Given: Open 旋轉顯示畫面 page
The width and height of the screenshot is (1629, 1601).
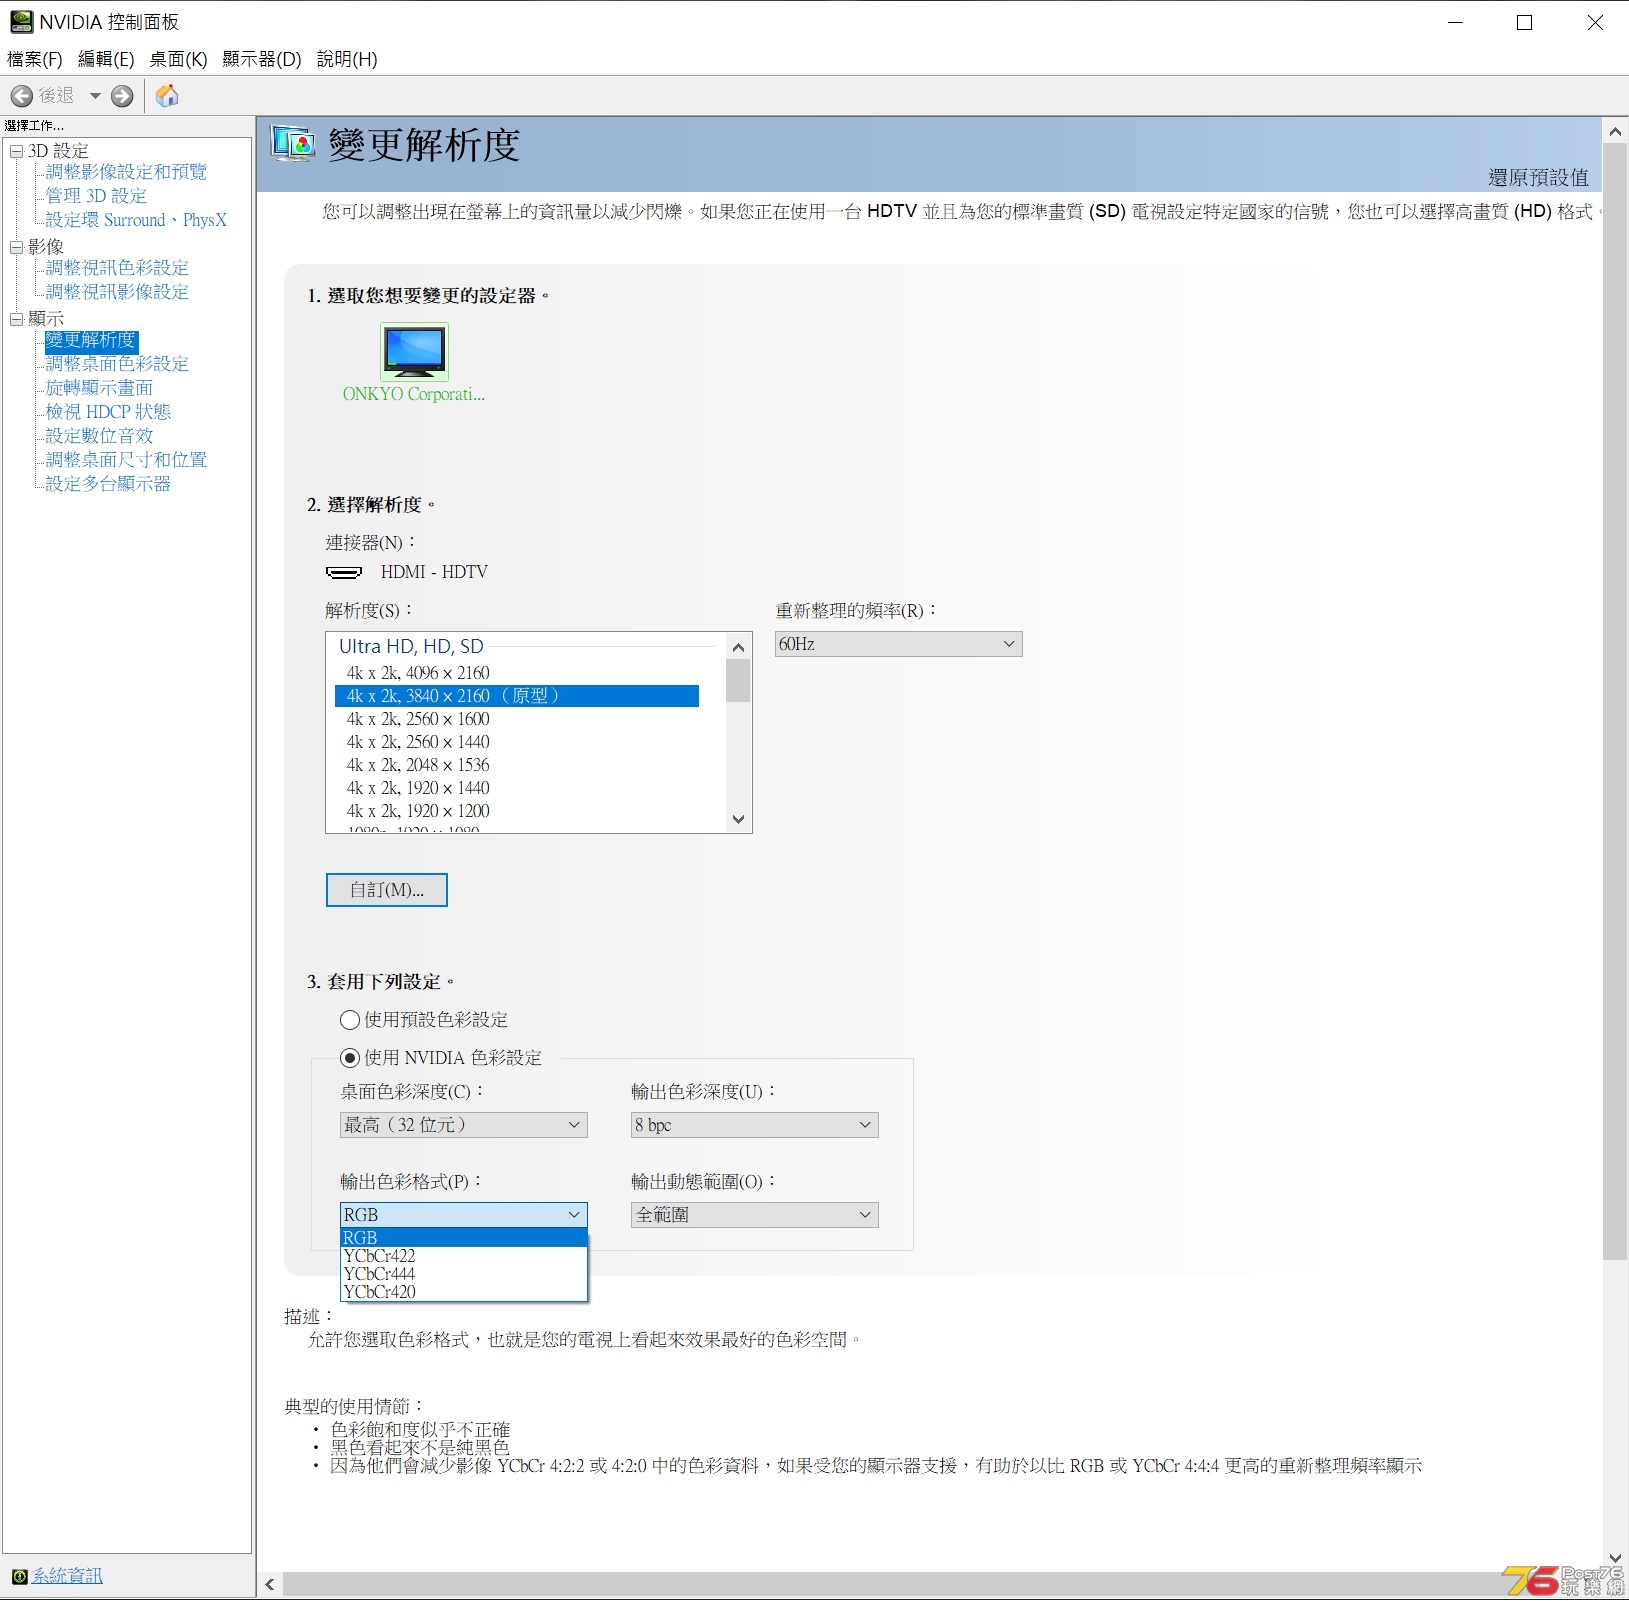Looking at the screenshot, I should click(x=99, y=388).
